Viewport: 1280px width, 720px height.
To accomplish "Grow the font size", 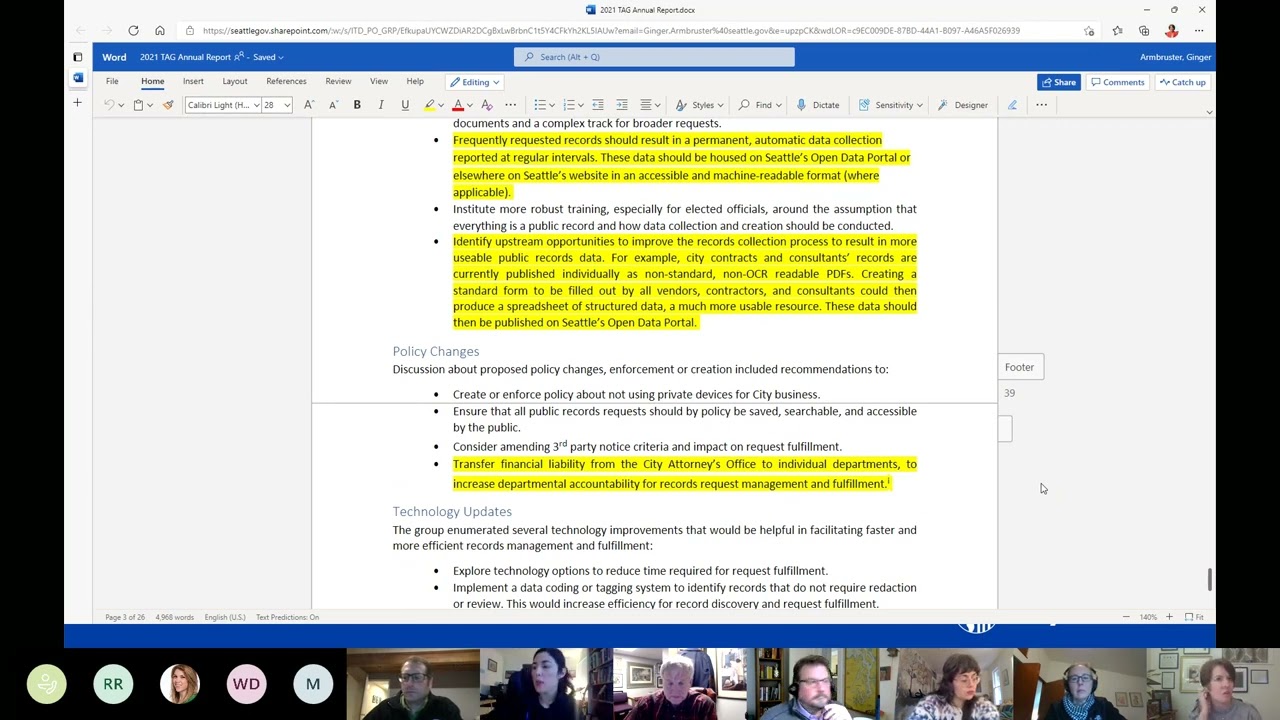I will [x=309, y=105].
